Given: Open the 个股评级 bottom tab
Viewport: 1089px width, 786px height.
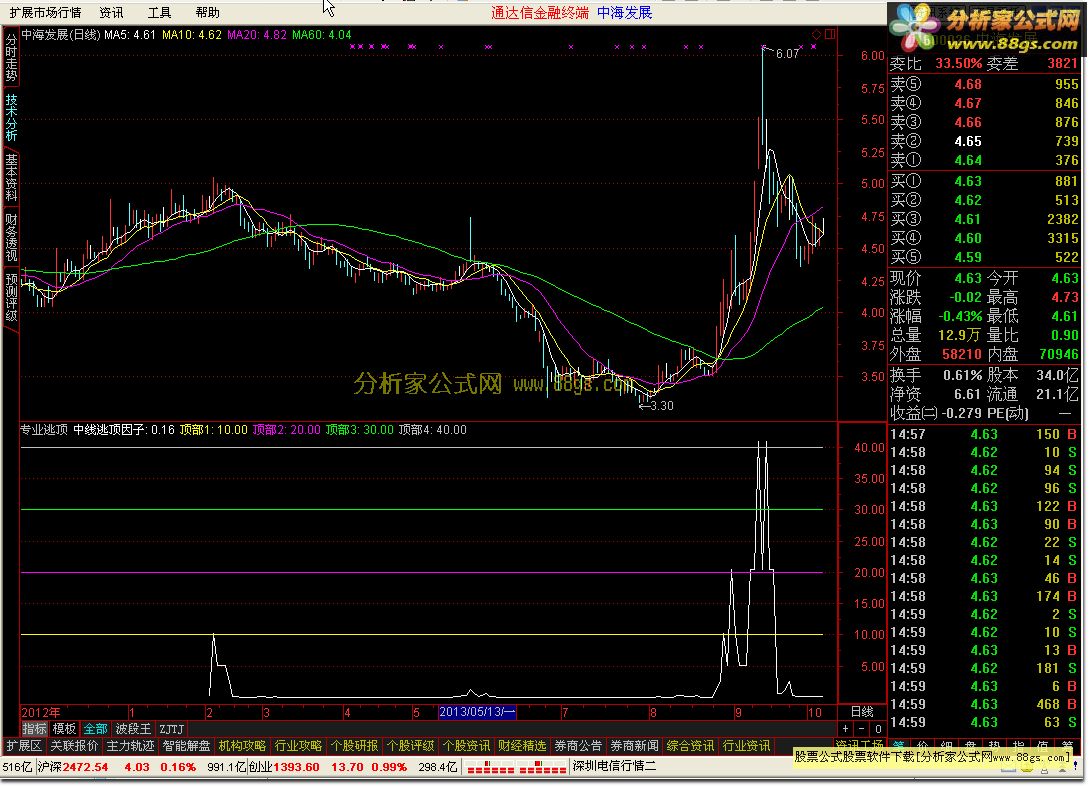Looking at the screenshot, I should tap(410, 746).
